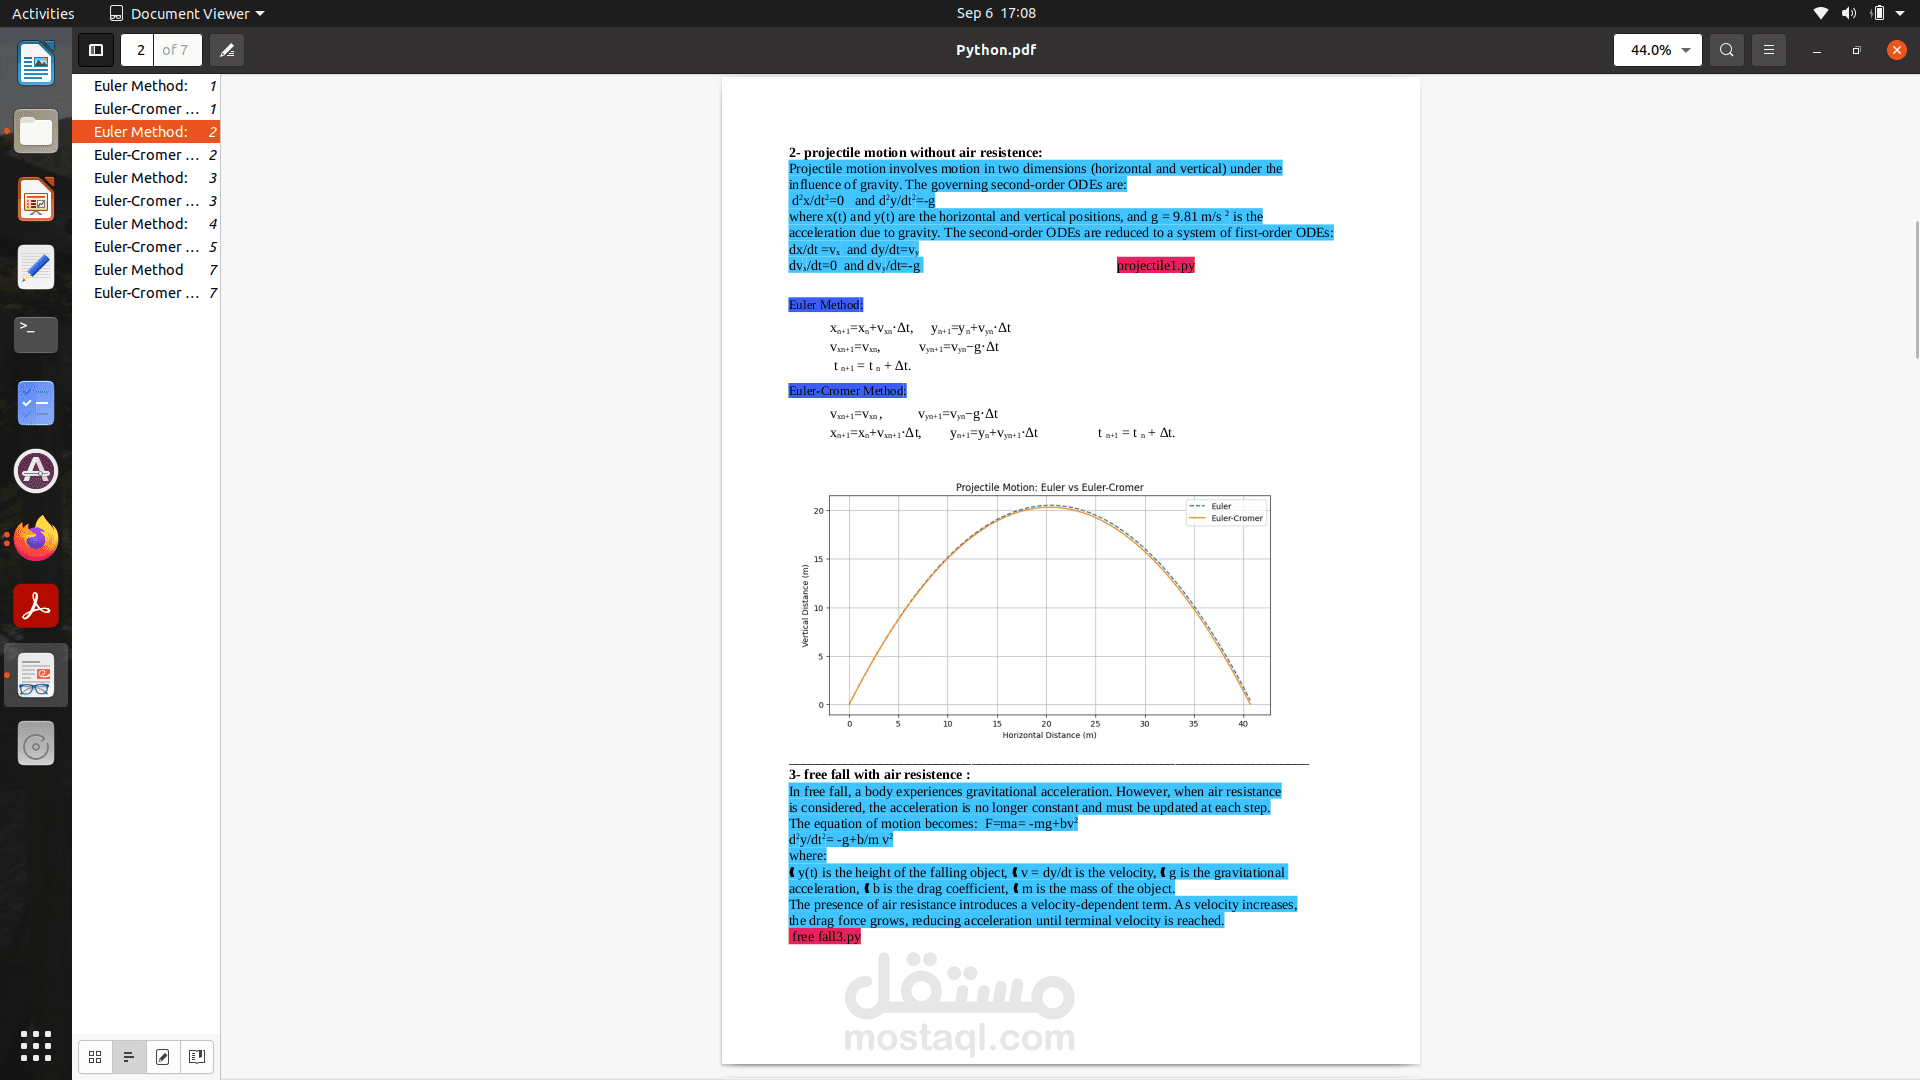This screenshot has width=1920, height=1080.
Task: Switch sidebar to thumbnails view
Action: pyautogui.click(x=95, y=1057)
